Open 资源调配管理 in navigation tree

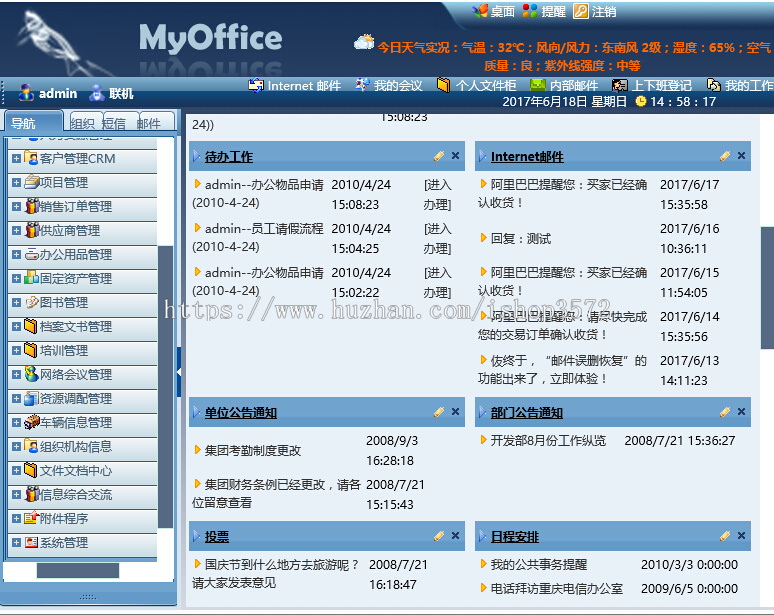[76, 399]
